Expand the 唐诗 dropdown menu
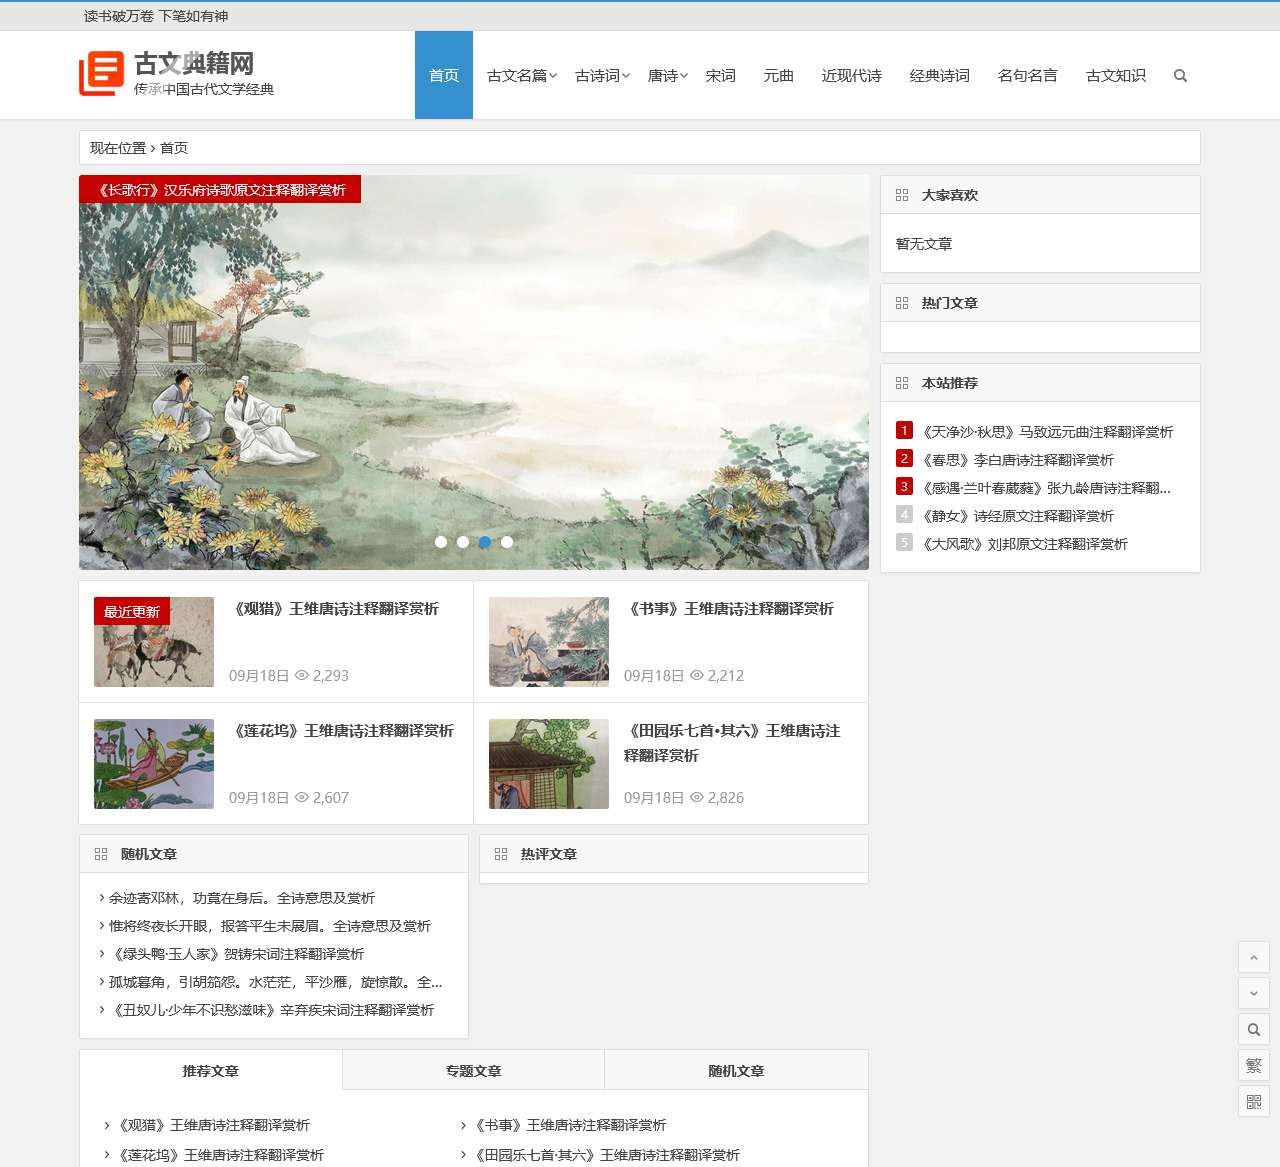1280x1167 pixels. (x=667, y=76)
